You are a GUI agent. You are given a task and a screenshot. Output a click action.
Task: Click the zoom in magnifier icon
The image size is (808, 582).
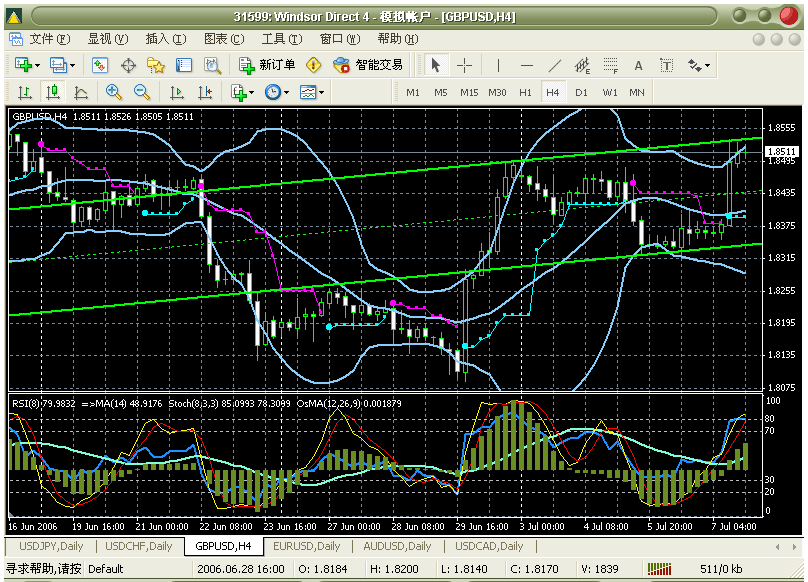113,92
